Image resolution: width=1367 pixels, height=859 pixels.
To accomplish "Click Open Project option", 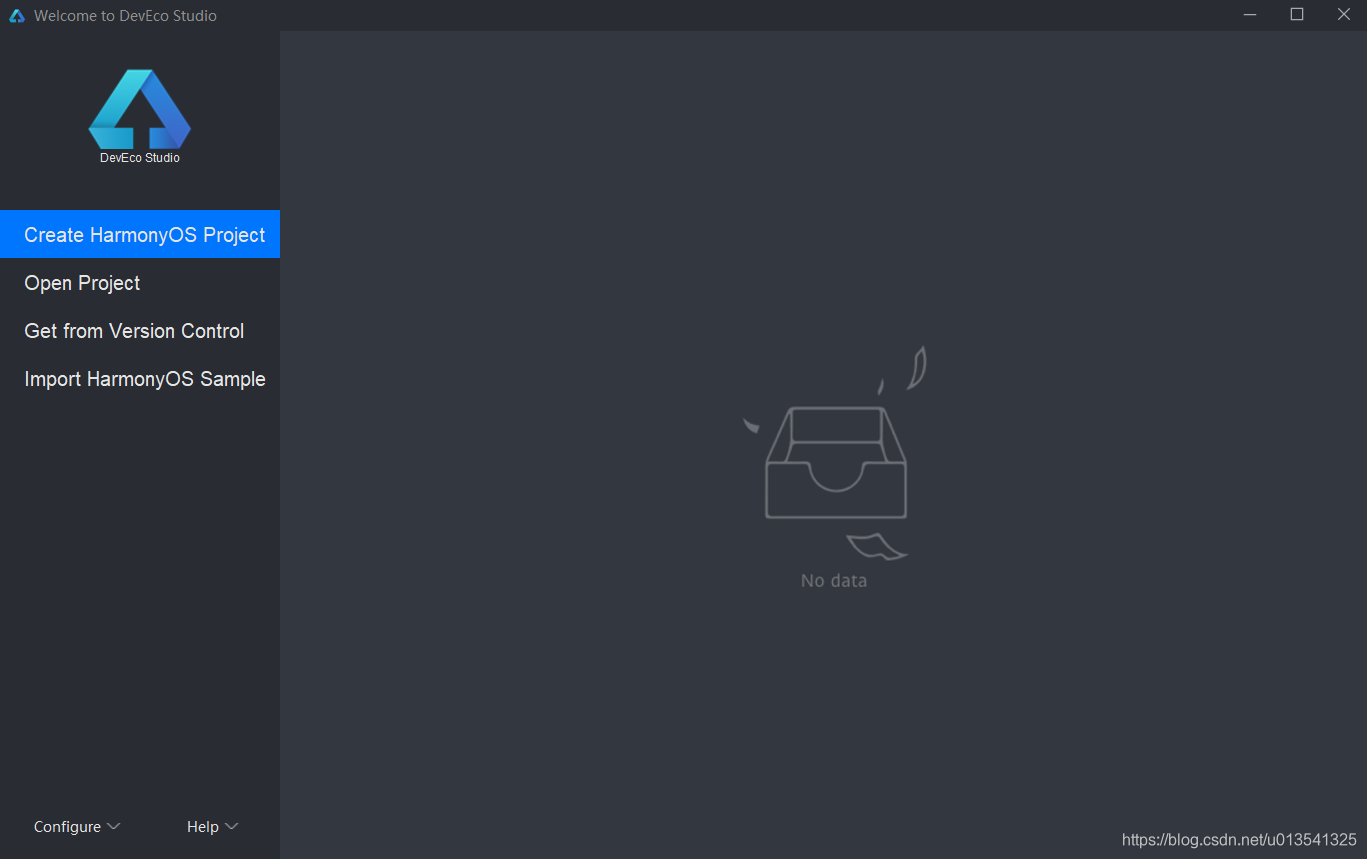I will pos(140,283).
